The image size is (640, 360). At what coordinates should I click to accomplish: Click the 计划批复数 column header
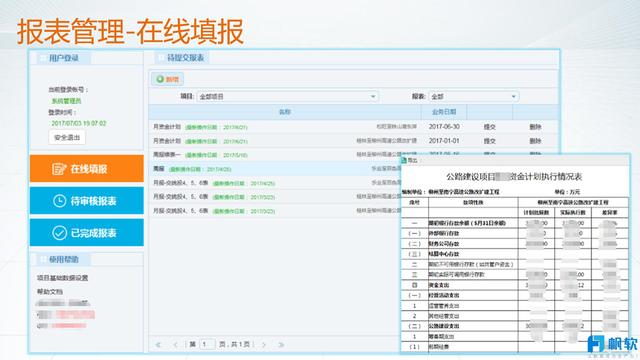pyautogui.click(x=536, y=213)
